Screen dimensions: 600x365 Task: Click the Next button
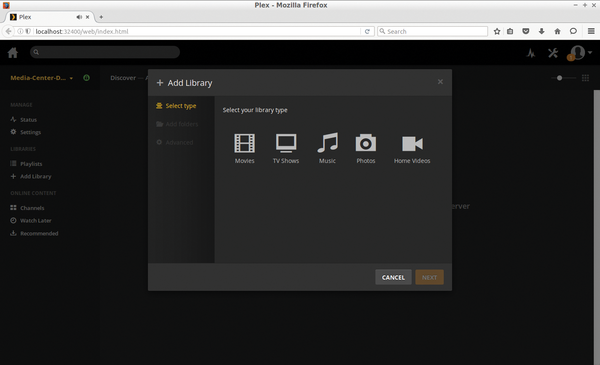pyautogui.click(x=429, y=277)
